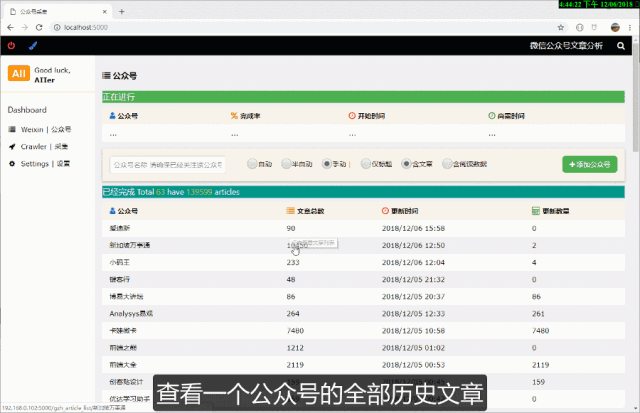Open the 新加坡万事通 account row

pyautogui.click(x=363, y=245)
